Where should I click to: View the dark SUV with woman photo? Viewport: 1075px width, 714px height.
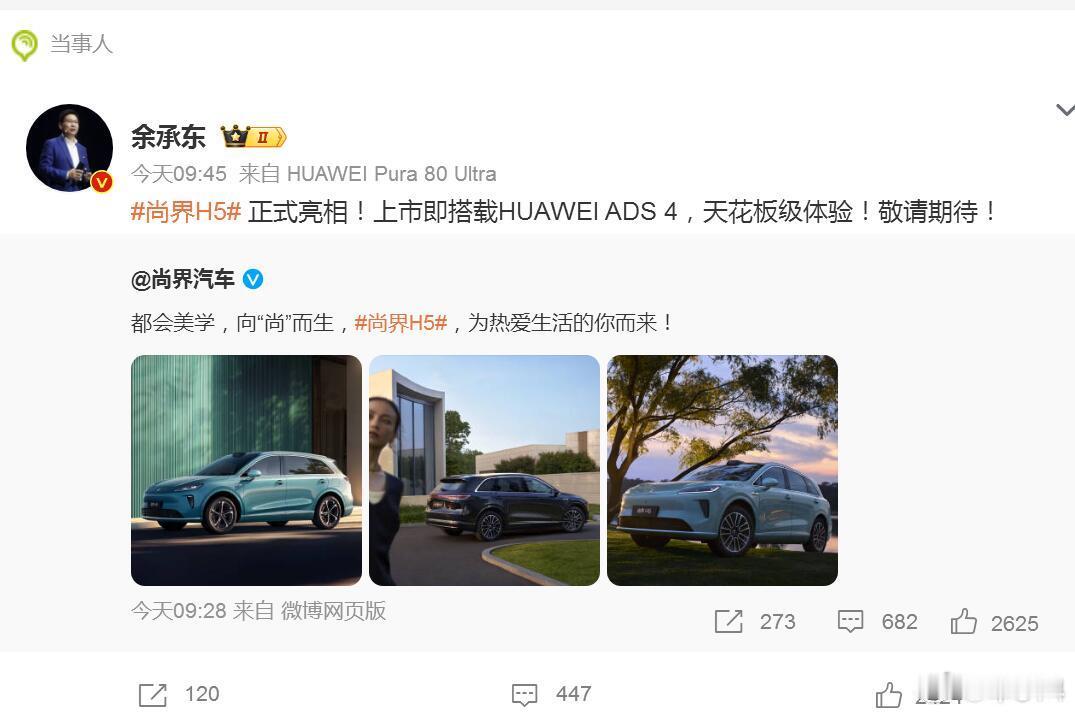point(484,470)
